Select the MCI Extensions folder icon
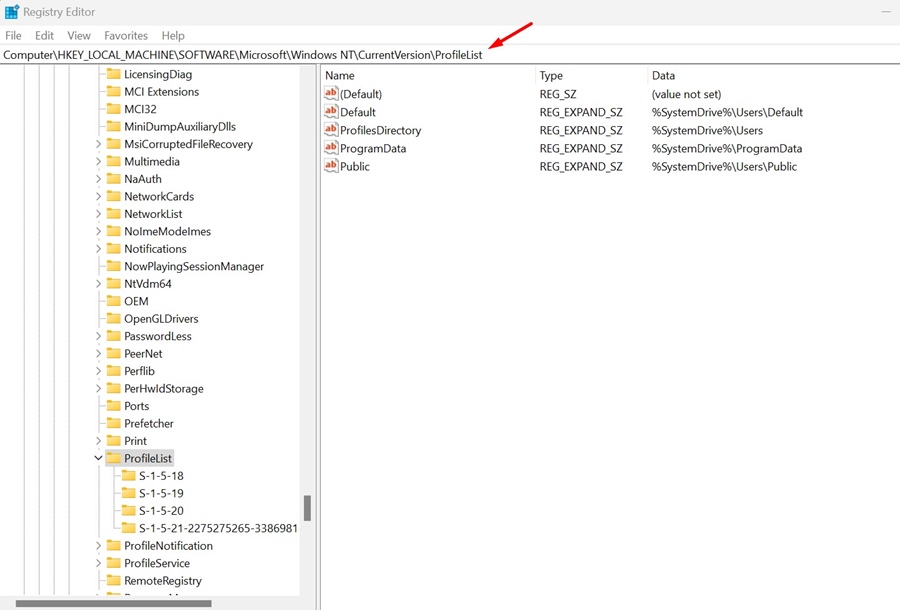Screen dimensions: 900x610 tap(114, 91)
